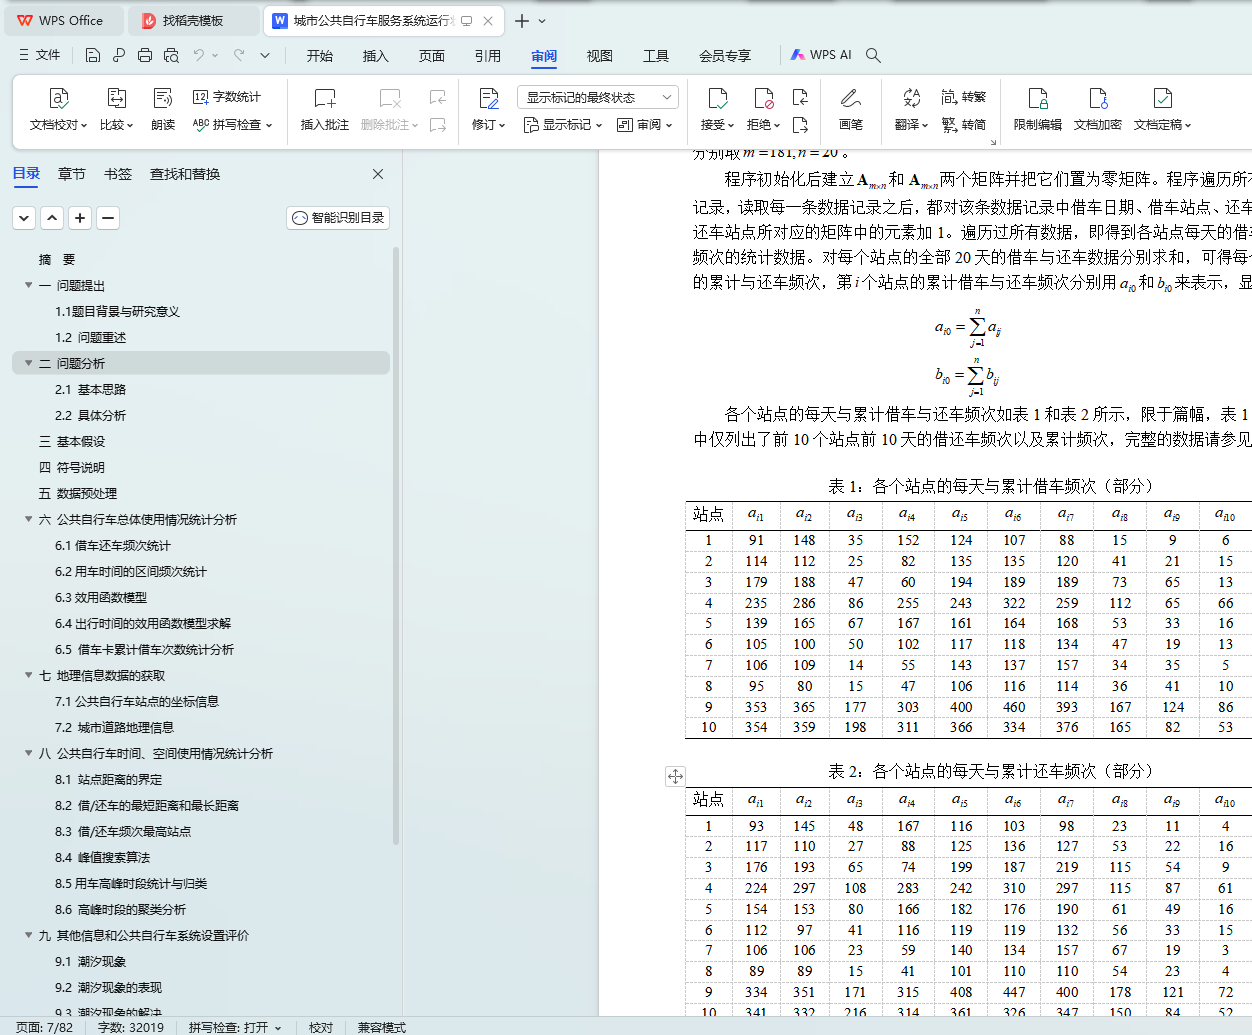
Task: Click 字数: 32019 in the status bar
Action: [131, 1027]
